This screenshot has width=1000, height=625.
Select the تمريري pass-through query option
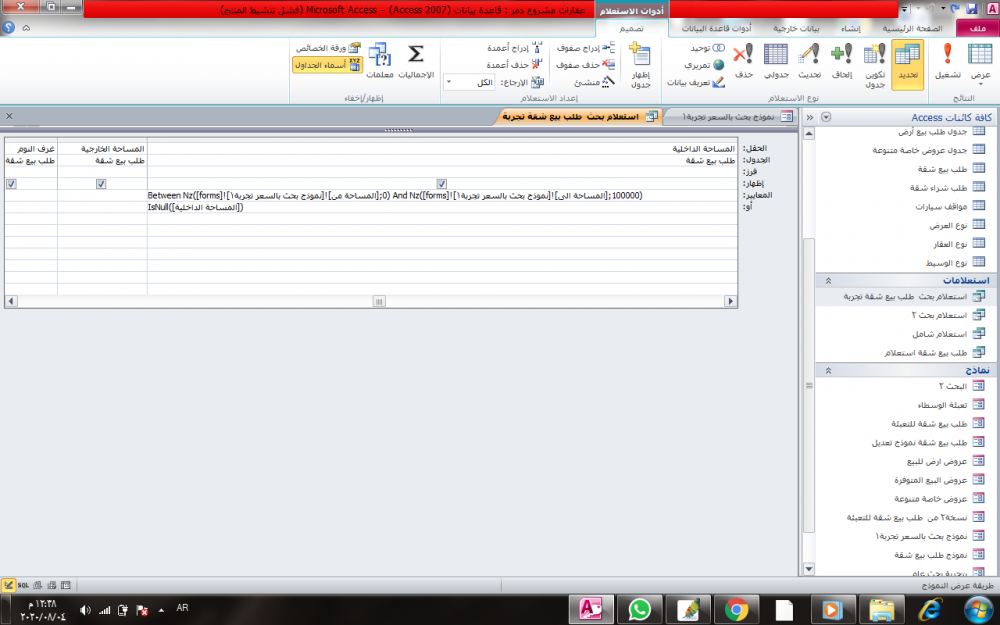(704, 65)
